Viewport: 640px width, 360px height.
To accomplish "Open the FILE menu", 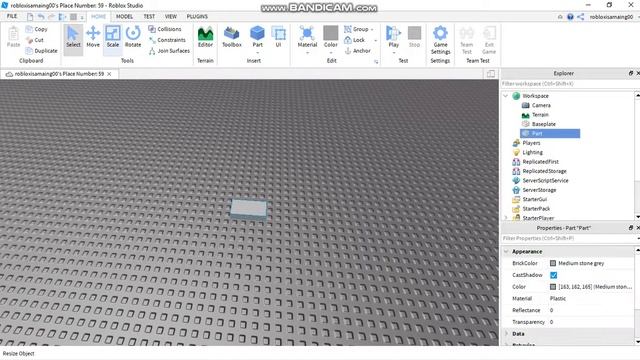I will point(12,16).
